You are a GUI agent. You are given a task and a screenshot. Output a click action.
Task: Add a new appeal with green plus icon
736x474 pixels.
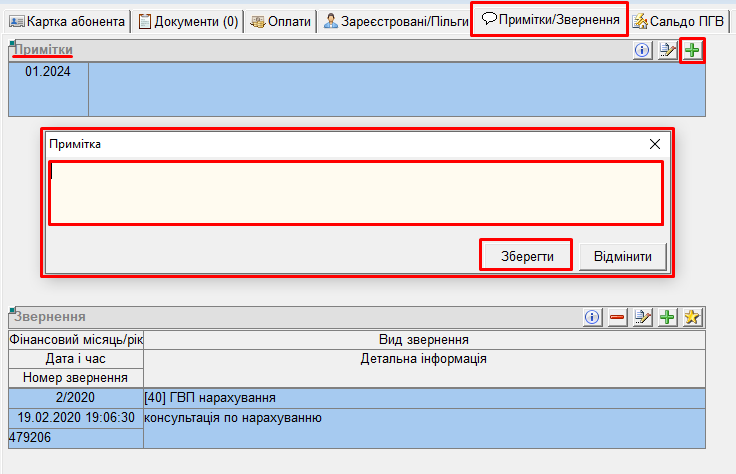[668, 317]
